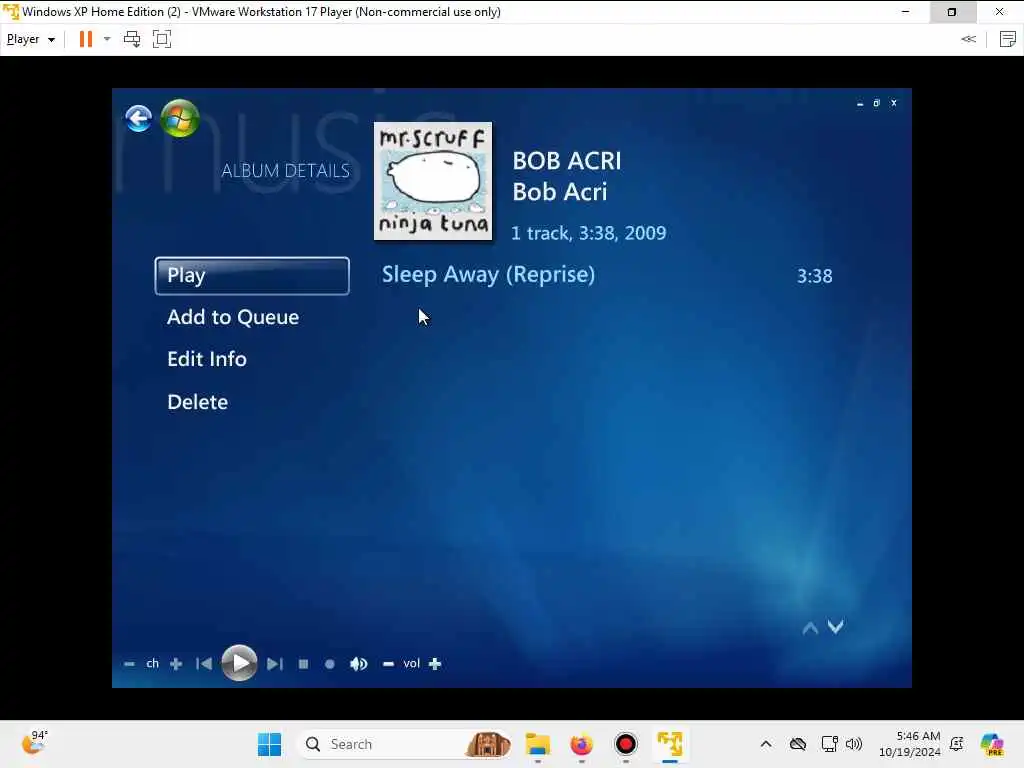Screen dimensions: 1024x768
Task: Click the cloud sync tray icon
Action: [798, 744]
